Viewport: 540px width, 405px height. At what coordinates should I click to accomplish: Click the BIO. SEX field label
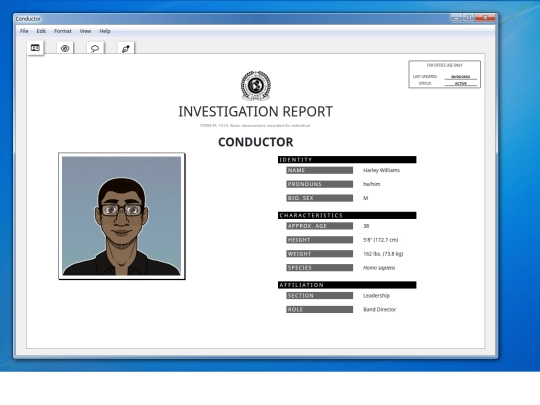320,198
